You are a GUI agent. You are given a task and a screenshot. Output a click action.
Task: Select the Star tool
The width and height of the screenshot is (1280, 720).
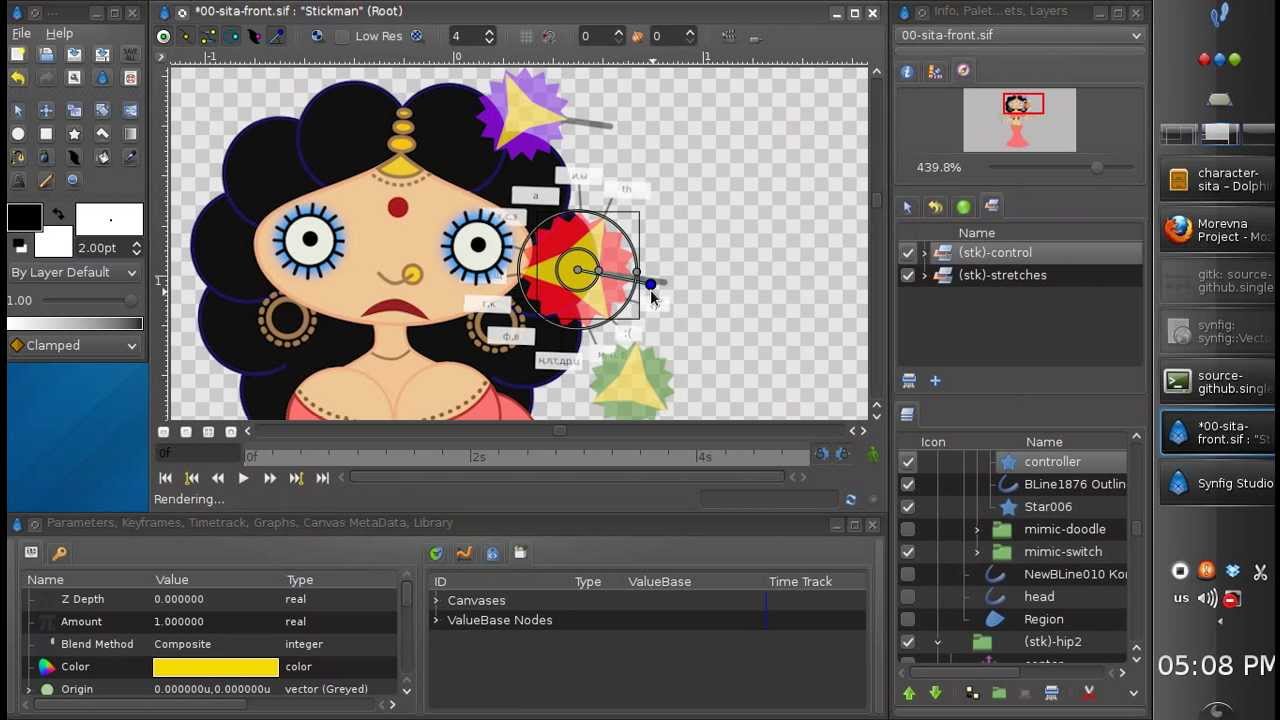click(x=74, y=134)
